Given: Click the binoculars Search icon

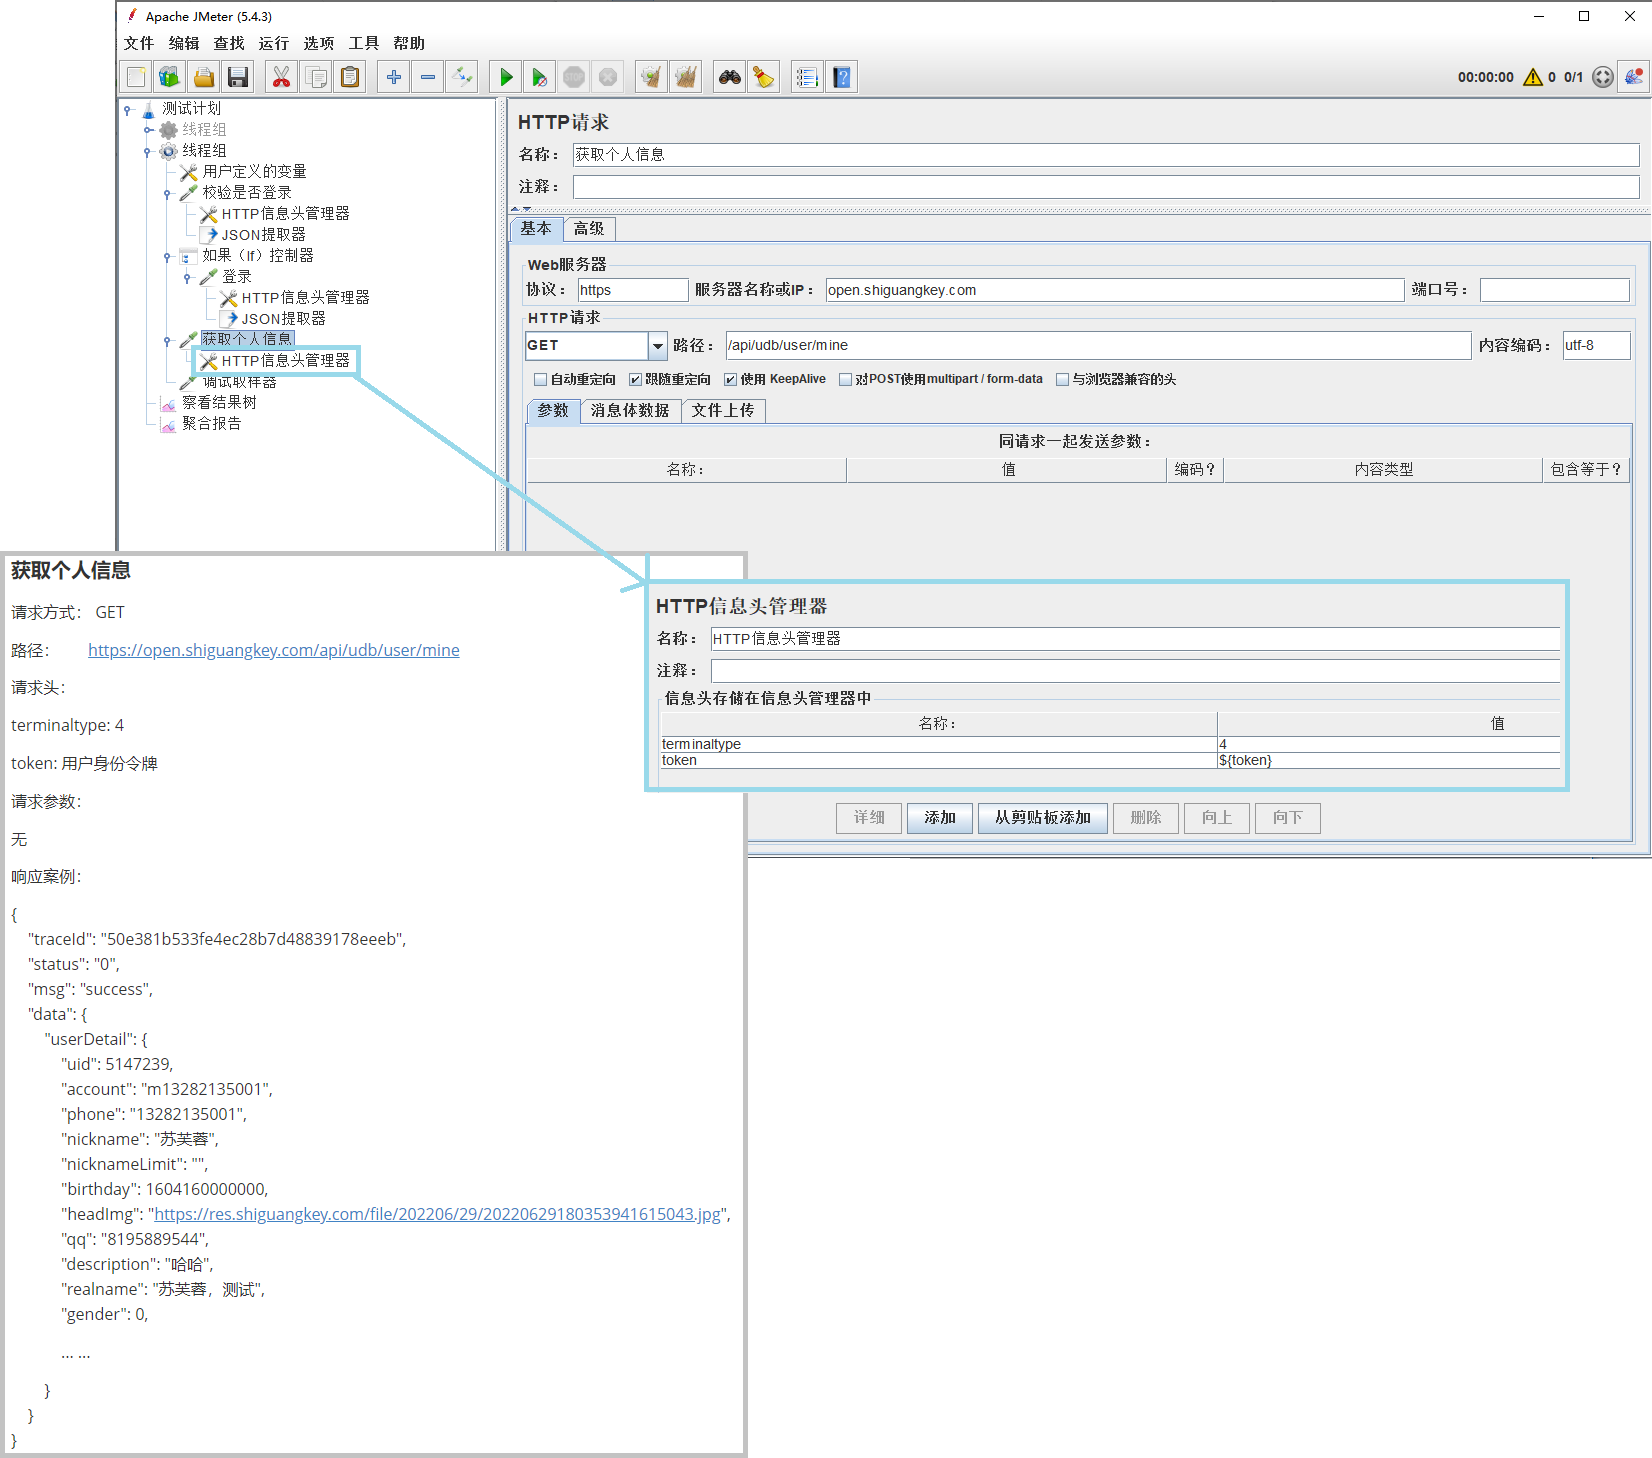Looking at the screenshot, I should click(729, 77).
